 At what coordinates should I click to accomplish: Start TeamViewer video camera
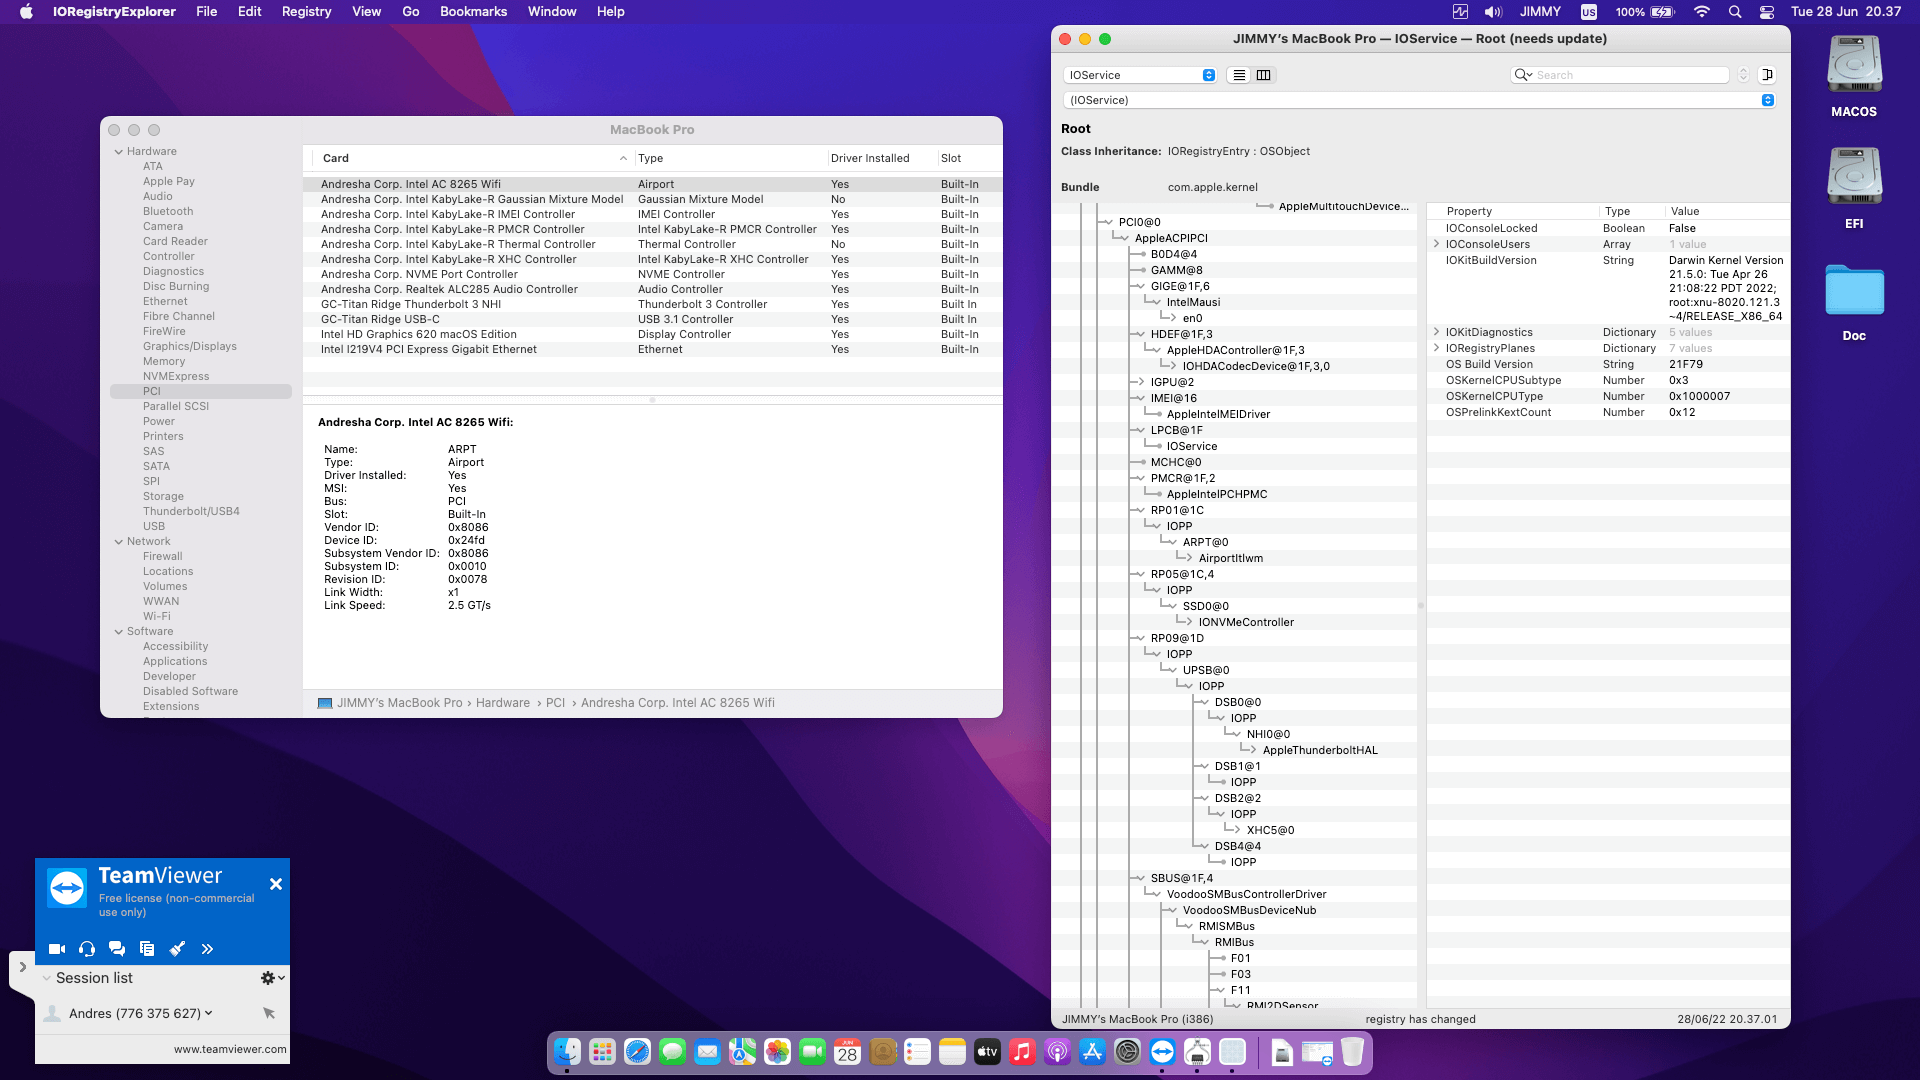coord(57,949)
